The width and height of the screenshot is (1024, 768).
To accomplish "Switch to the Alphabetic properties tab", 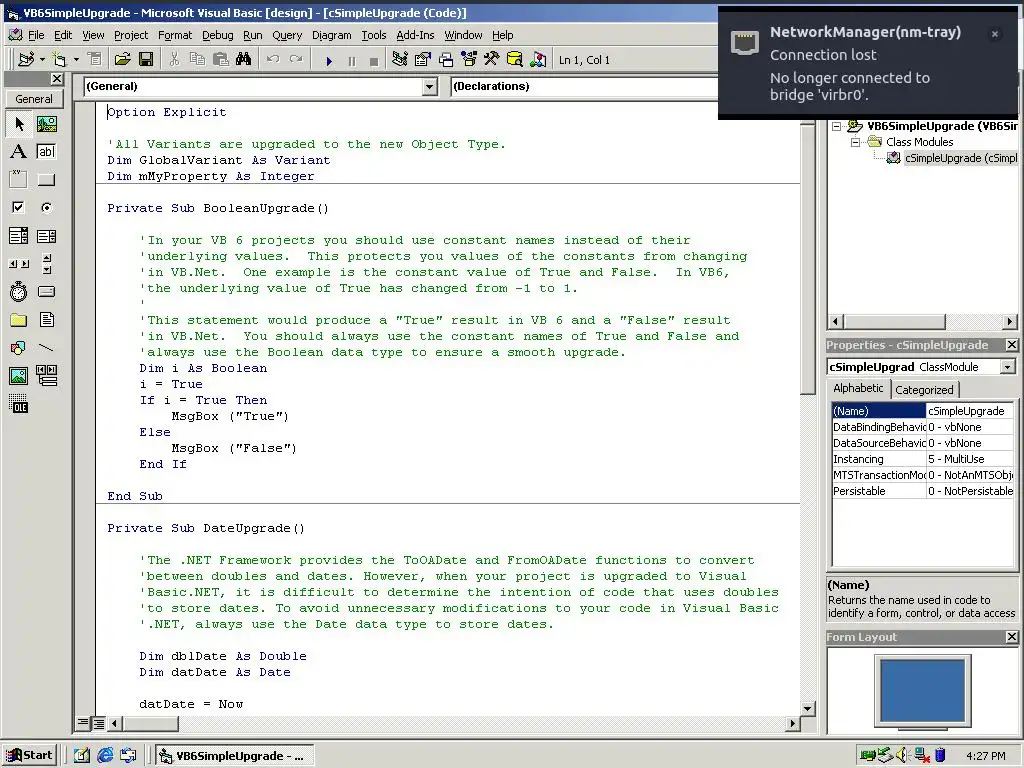I will 858,388.
